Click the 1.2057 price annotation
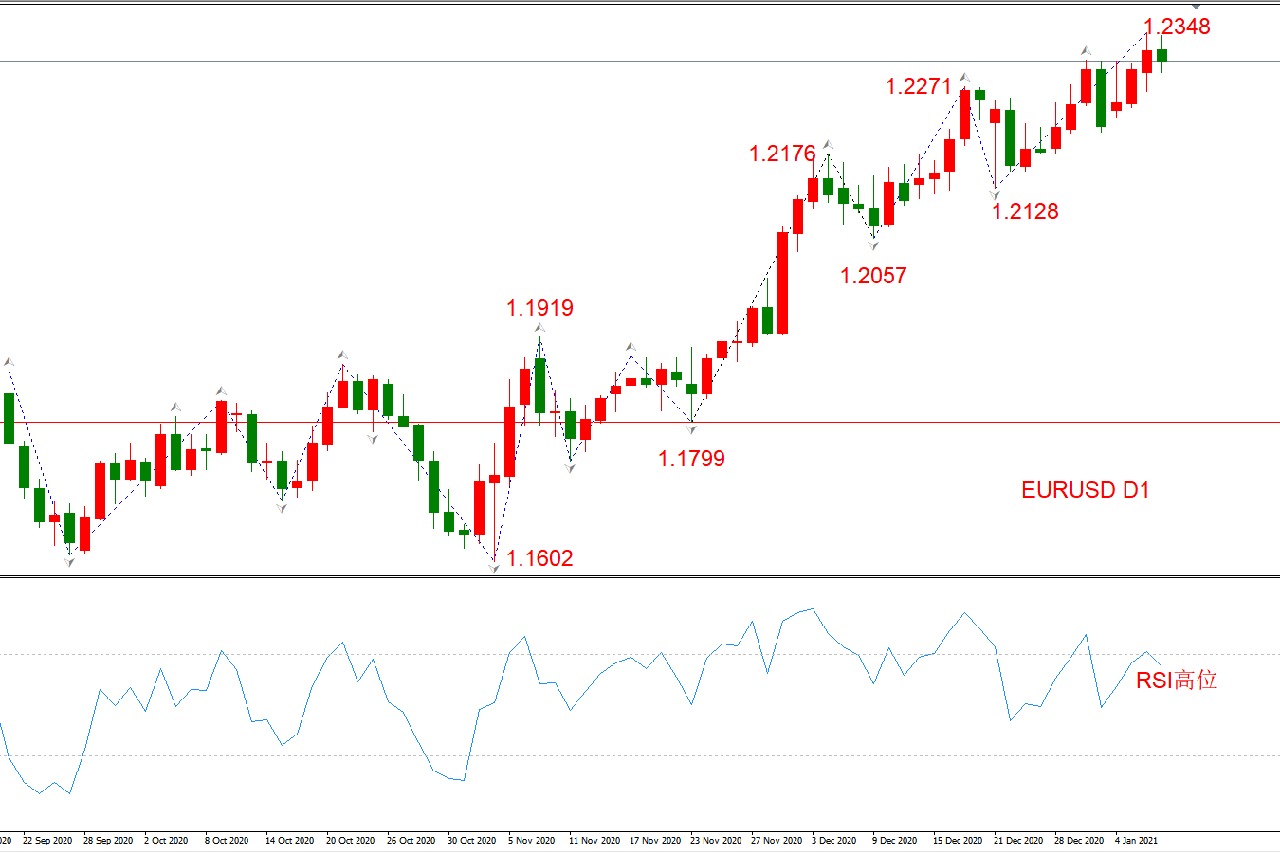The height and width of the screenshot is (853, 1280). coord(873,276)
